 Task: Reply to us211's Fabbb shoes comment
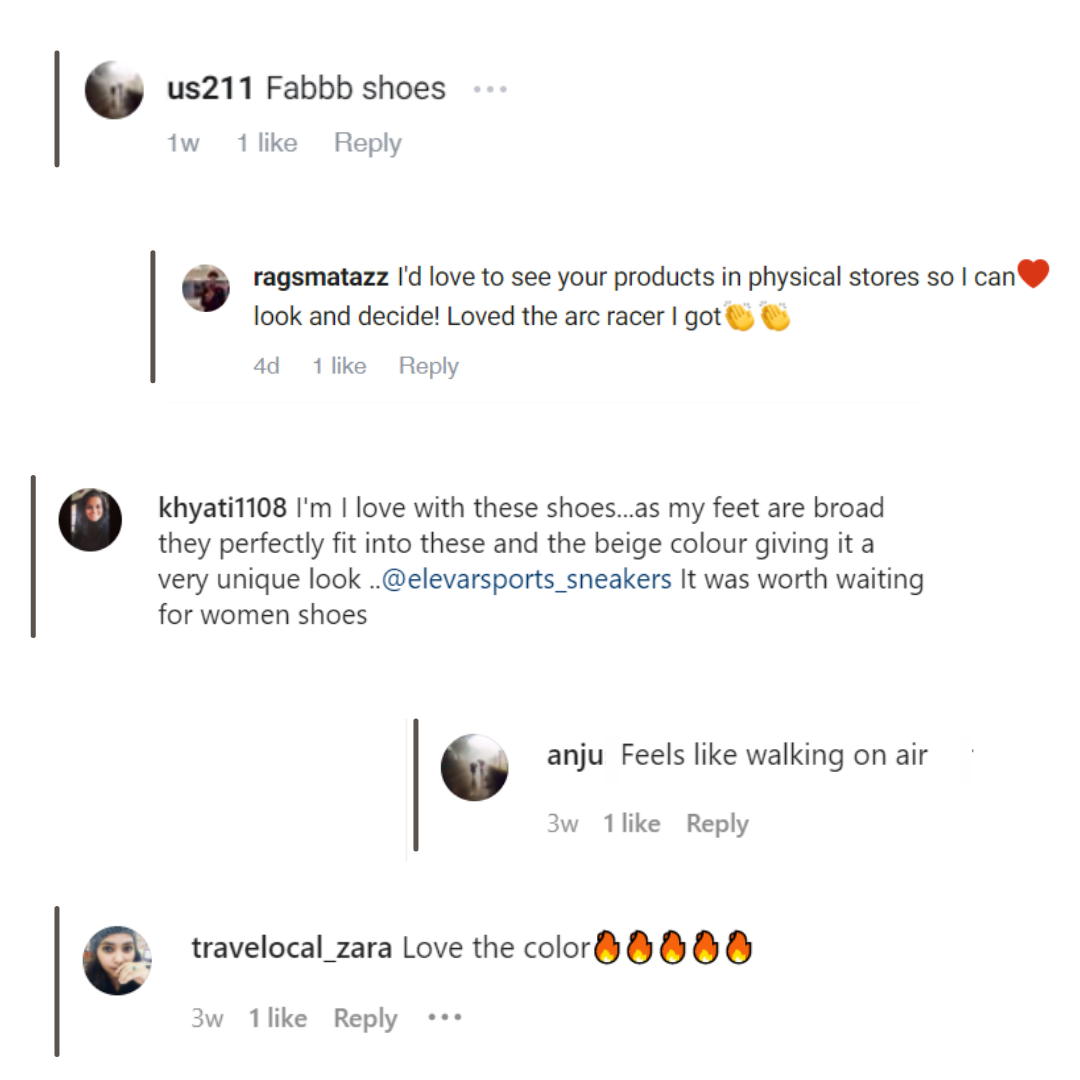click(x=367, y=143)
